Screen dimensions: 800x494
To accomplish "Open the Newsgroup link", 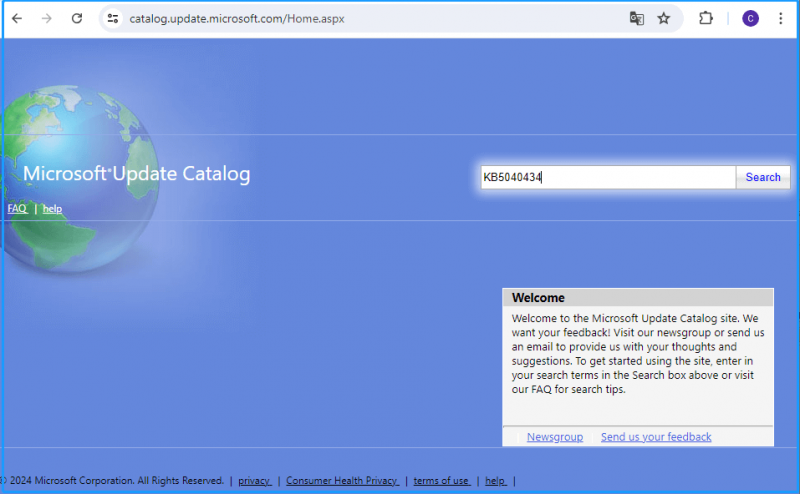I will point(555,437).
